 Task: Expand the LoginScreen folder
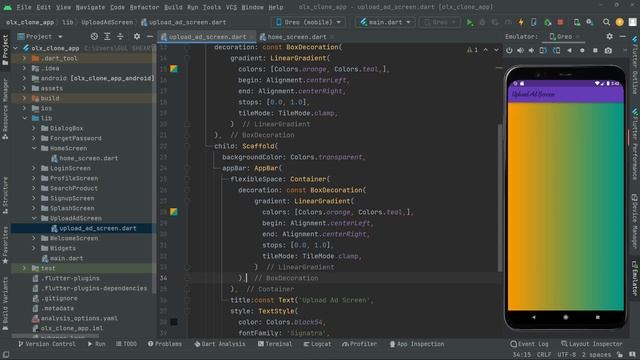[34, 168]
